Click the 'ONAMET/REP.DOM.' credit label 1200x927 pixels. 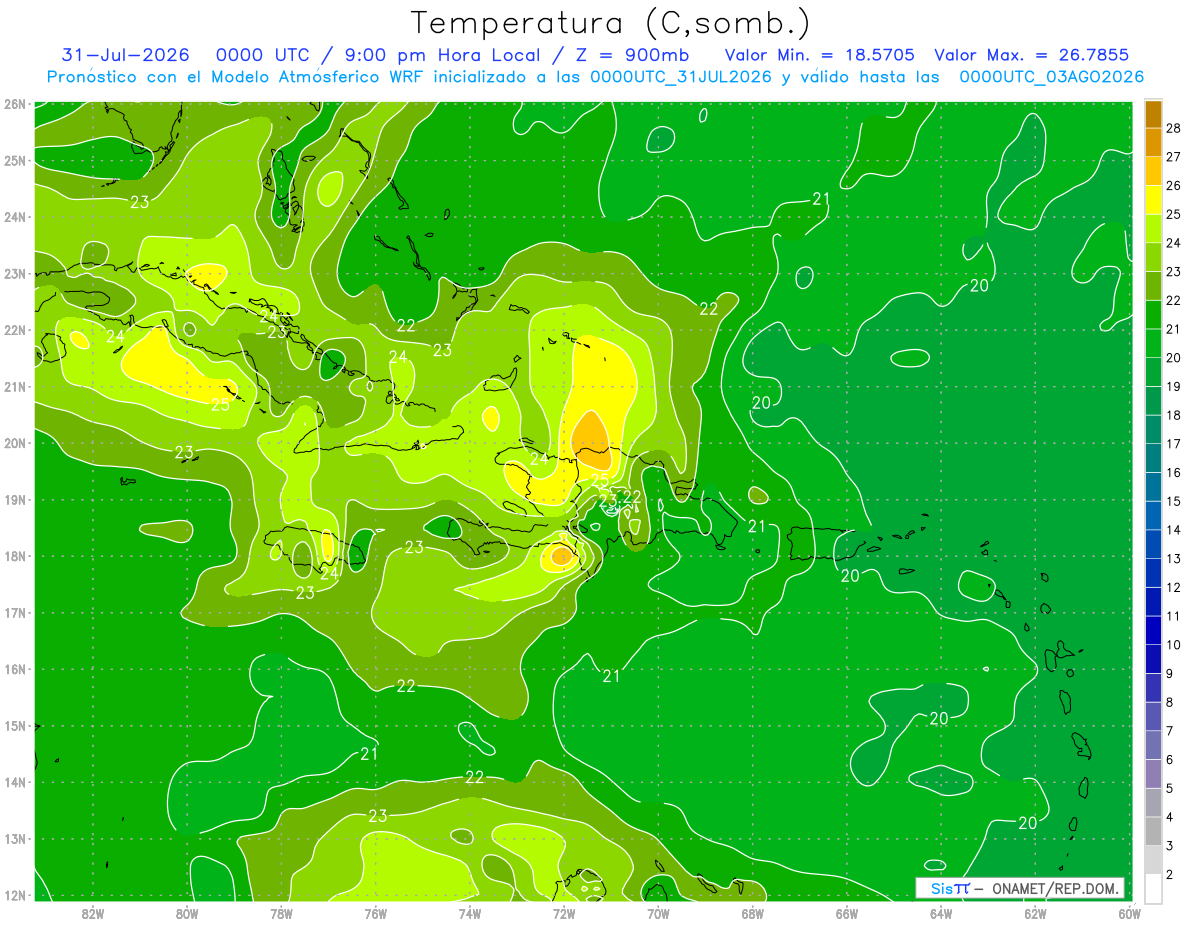pos(1054,888)
